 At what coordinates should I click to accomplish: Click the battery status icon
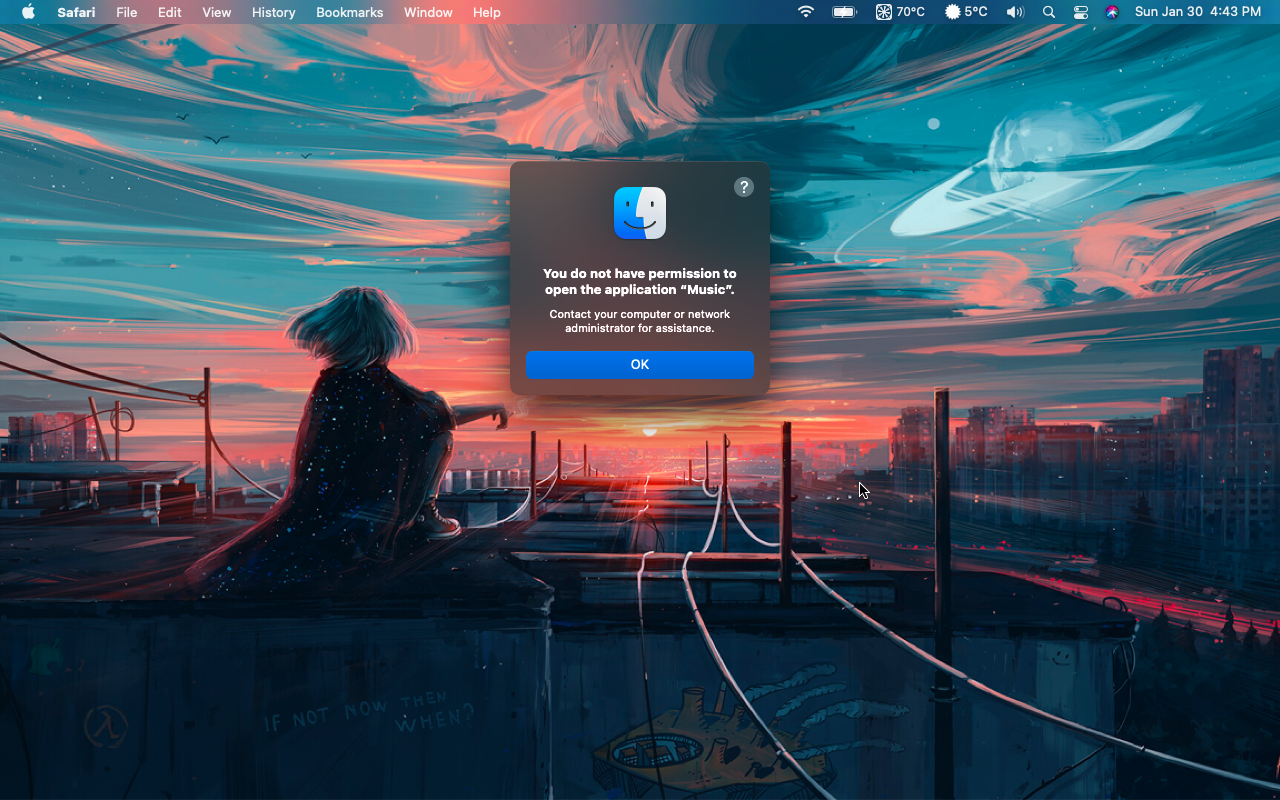click(845, 12)
